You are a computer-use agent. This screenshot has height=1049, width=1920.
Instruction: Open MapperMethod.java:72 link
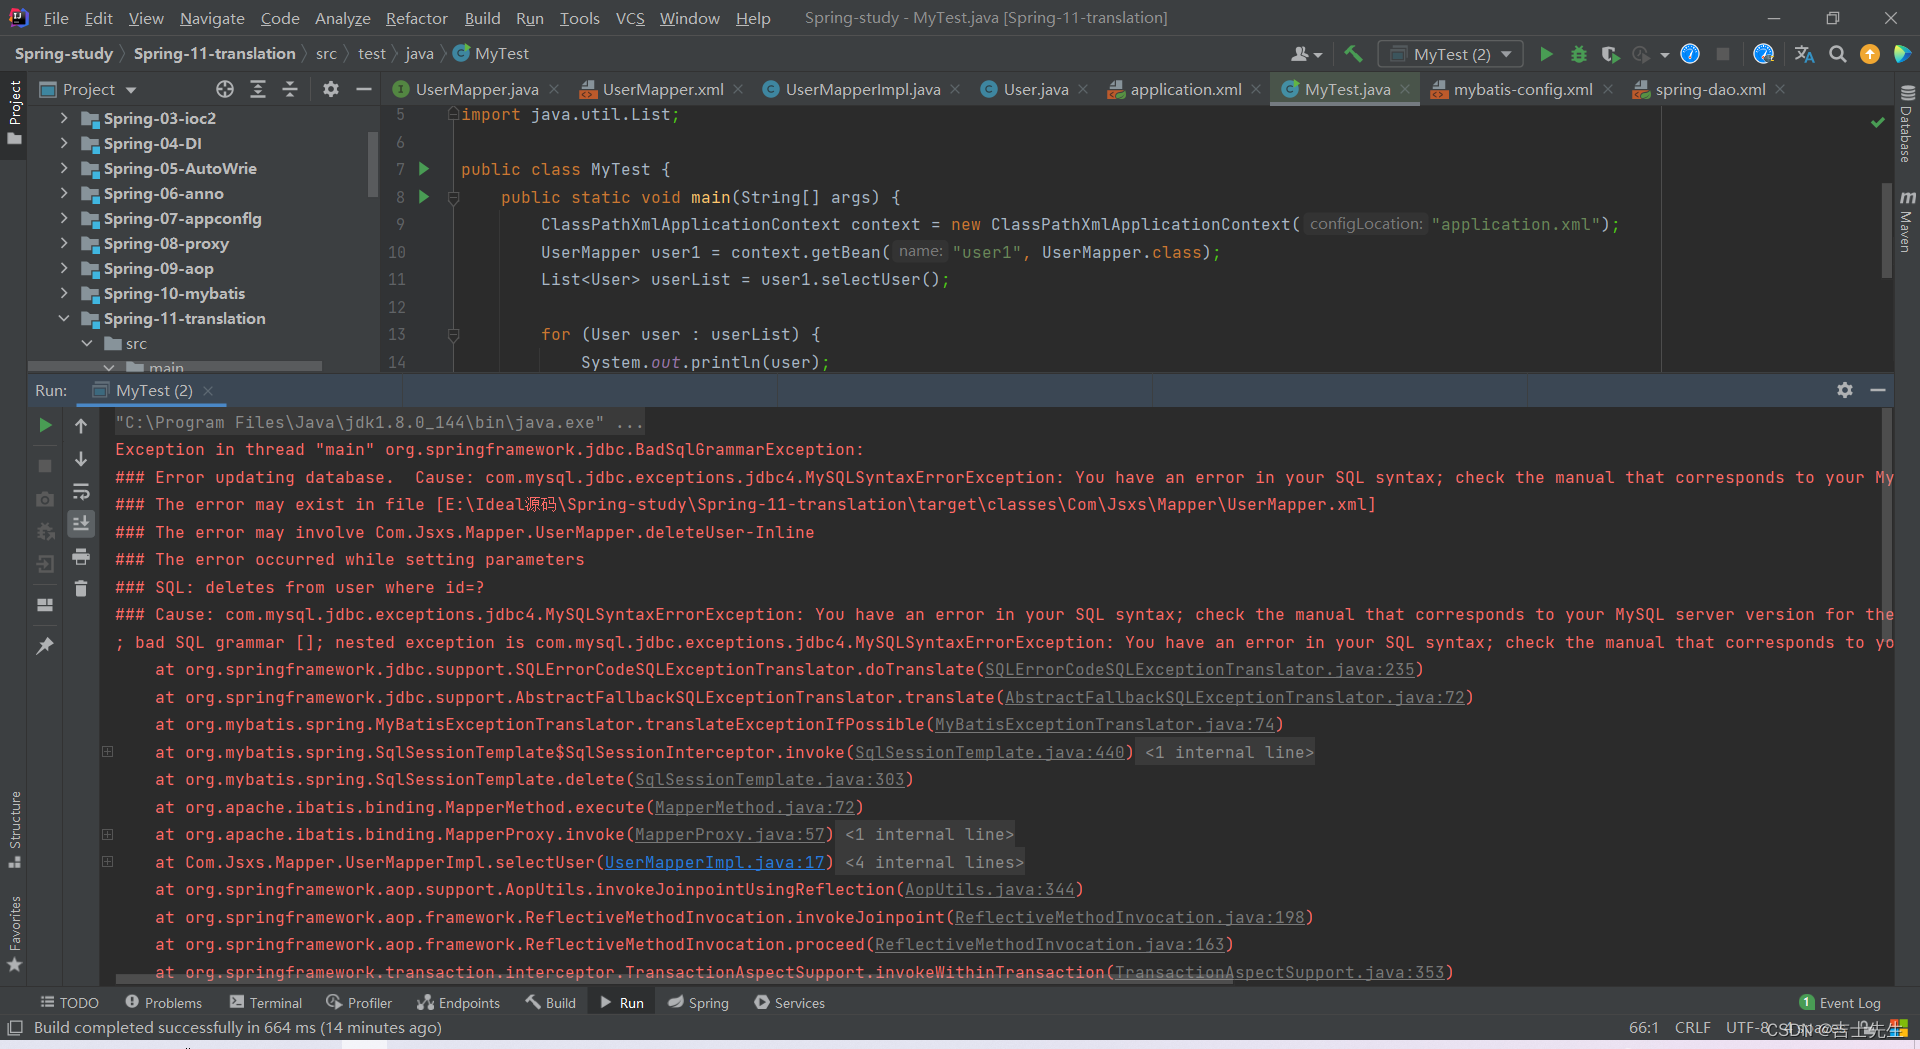[x=754, y=807]
